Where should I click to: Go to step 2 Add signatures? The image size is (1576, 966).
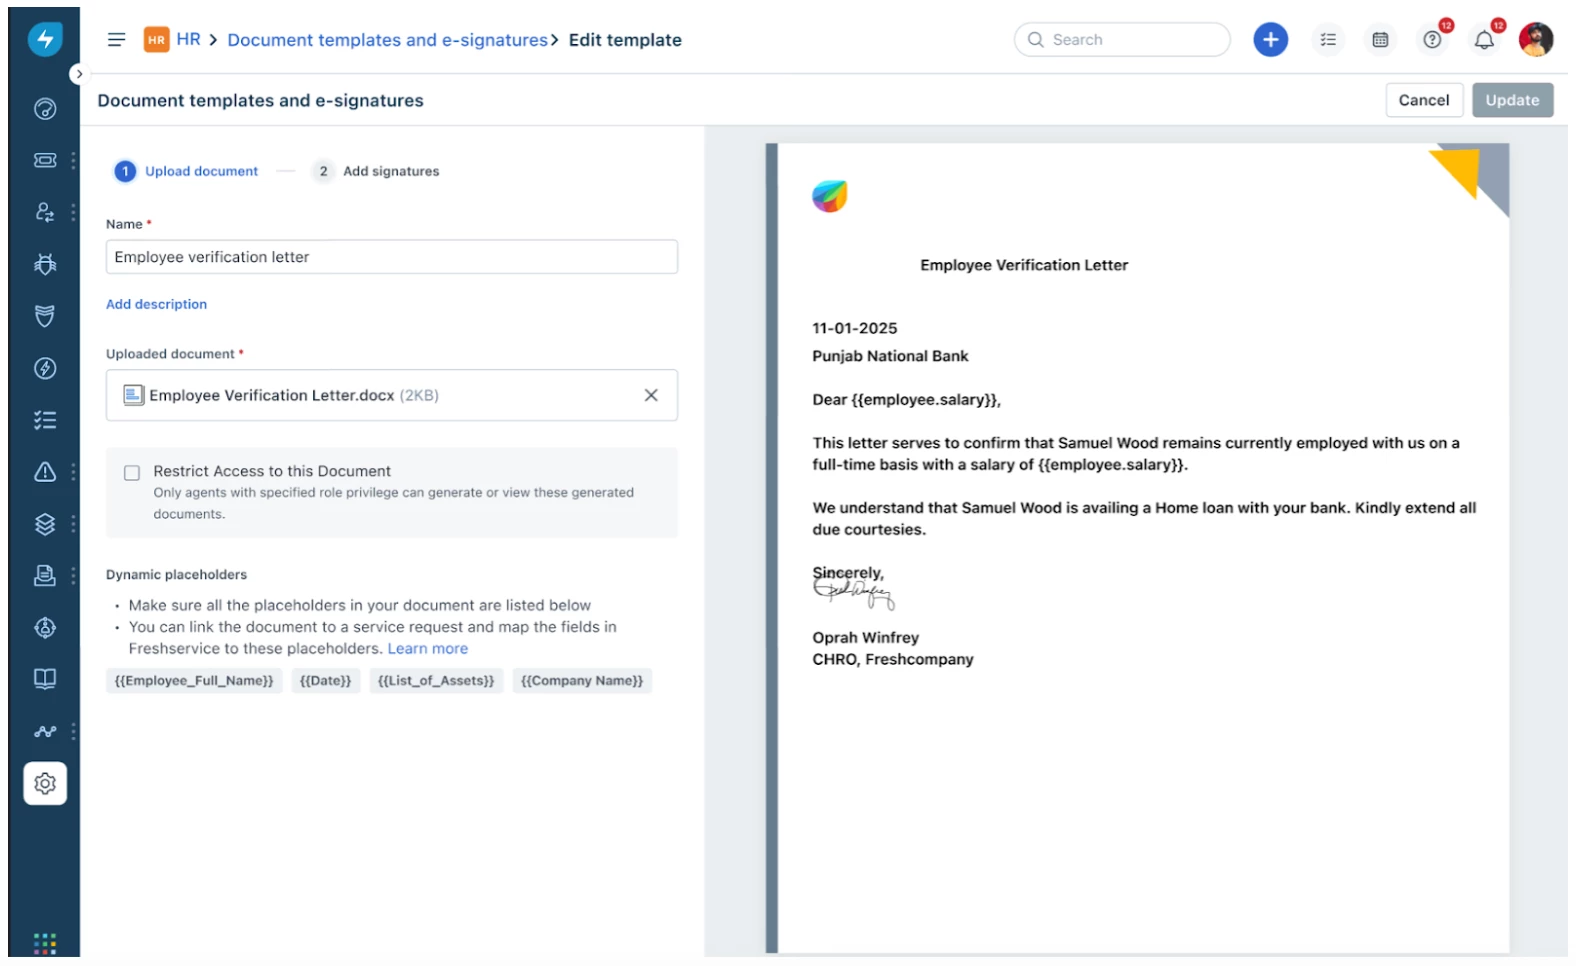point(377,171)
